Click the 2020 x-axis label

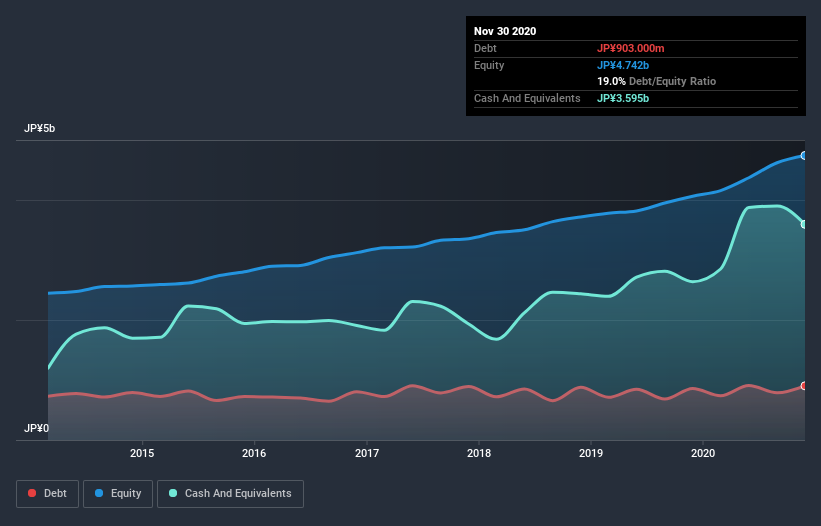point(703,453)
